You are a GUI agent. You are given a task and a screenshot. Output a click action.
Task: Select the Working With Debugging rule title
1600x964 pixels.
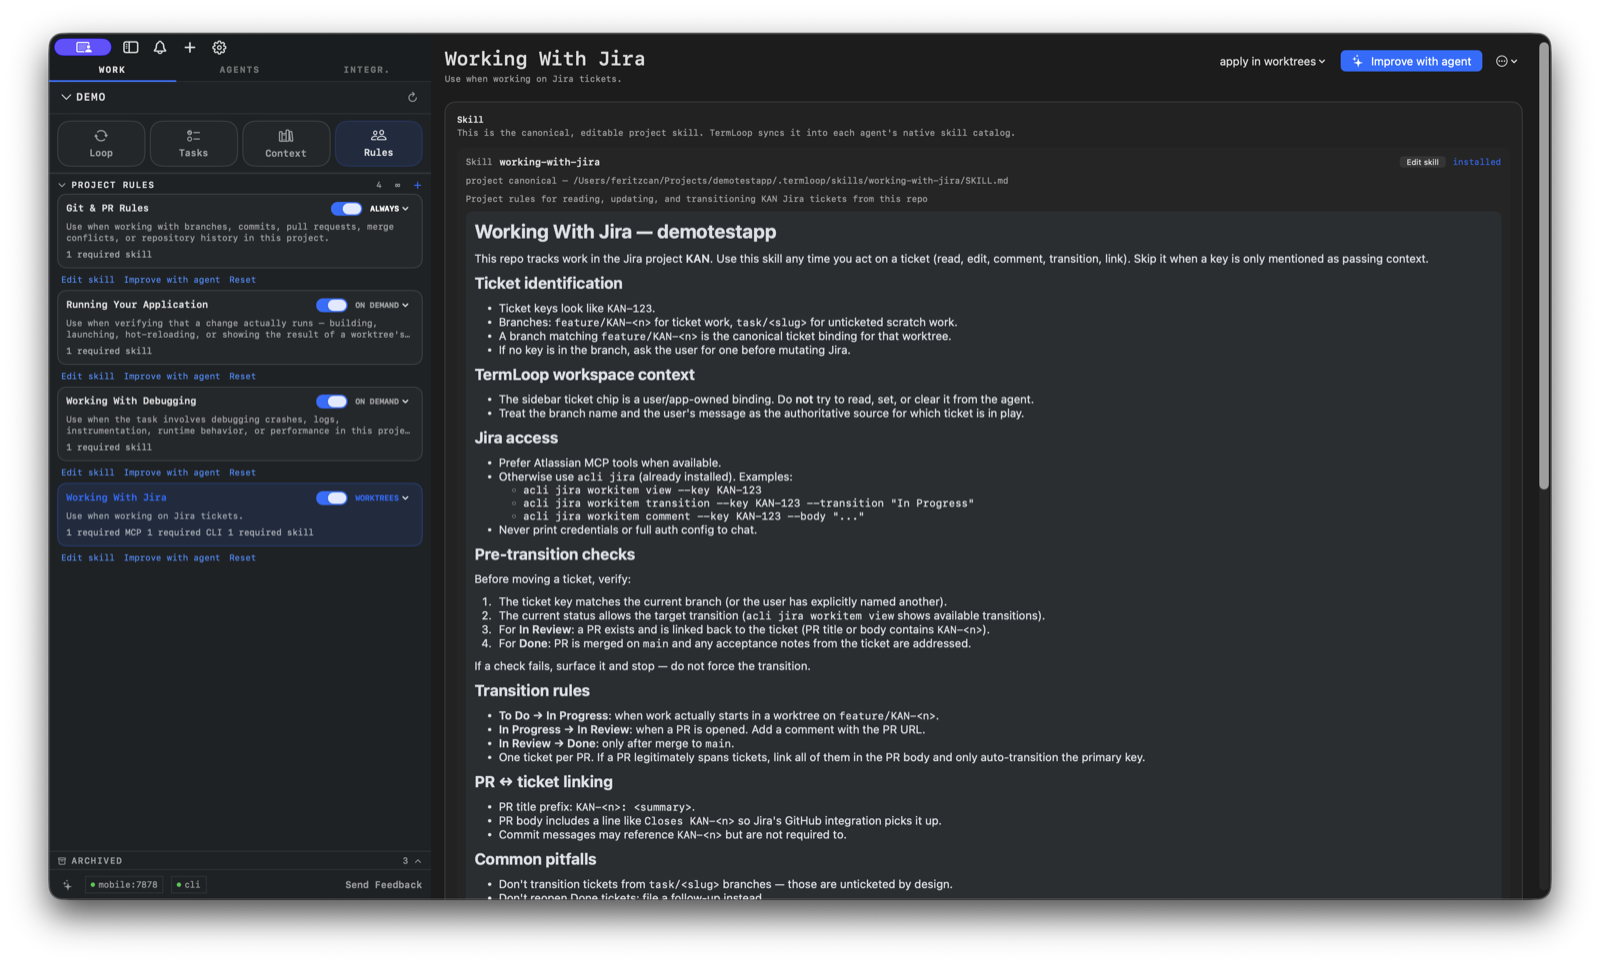(x=131, y=401)
